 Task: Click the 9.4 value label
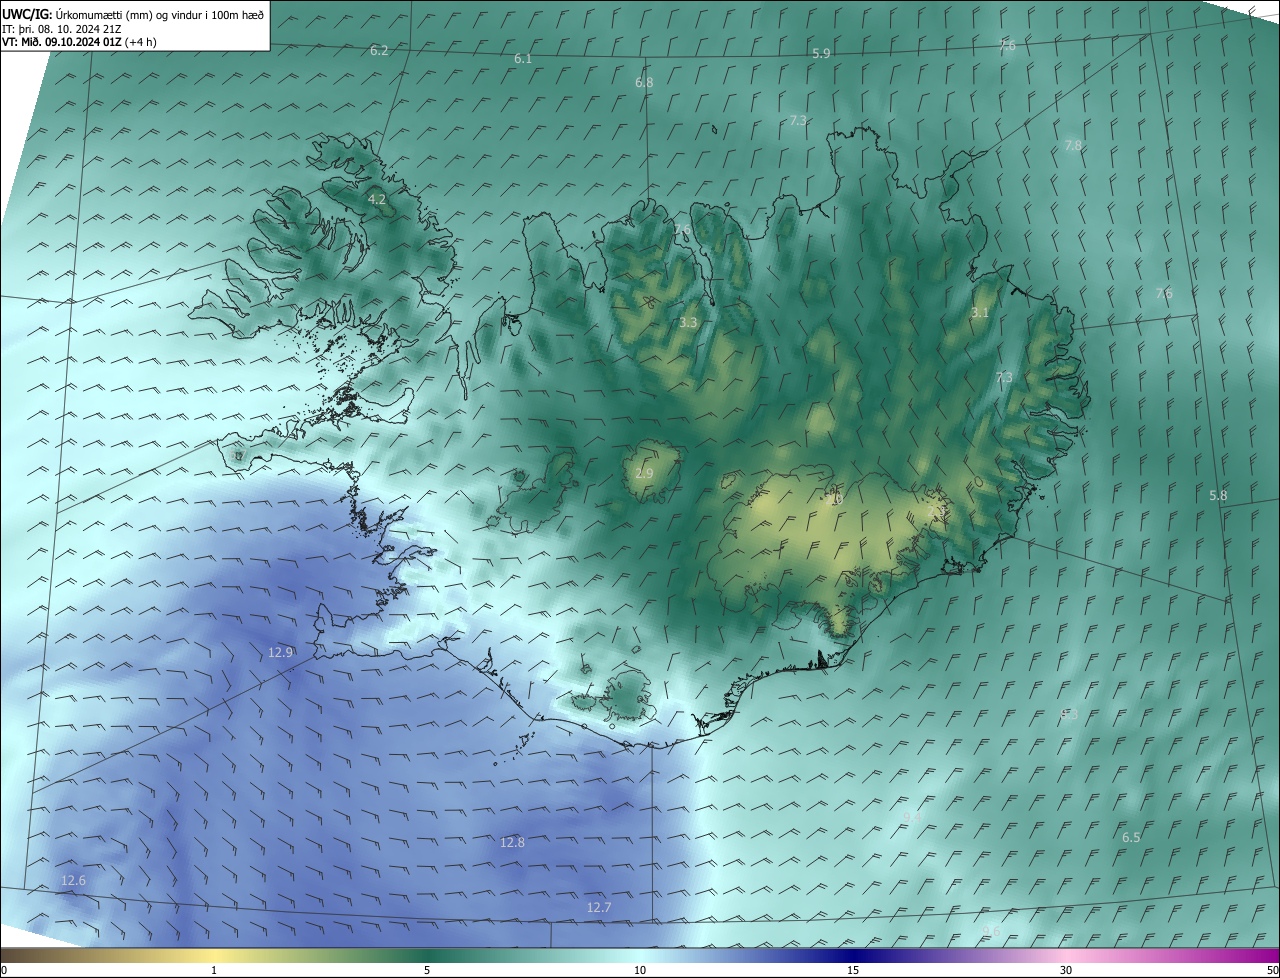[912, 817]
